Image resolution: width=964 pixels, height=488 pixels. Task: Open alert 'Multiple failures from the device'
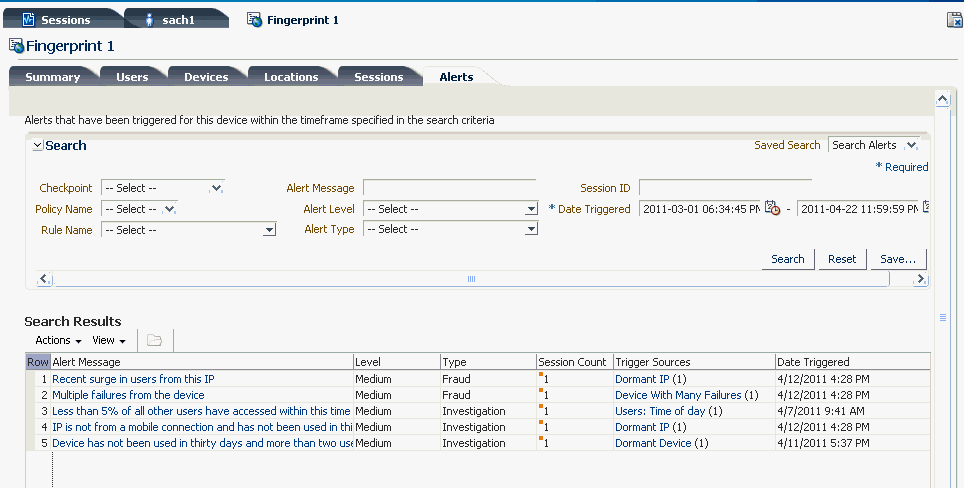click(128, 395)
